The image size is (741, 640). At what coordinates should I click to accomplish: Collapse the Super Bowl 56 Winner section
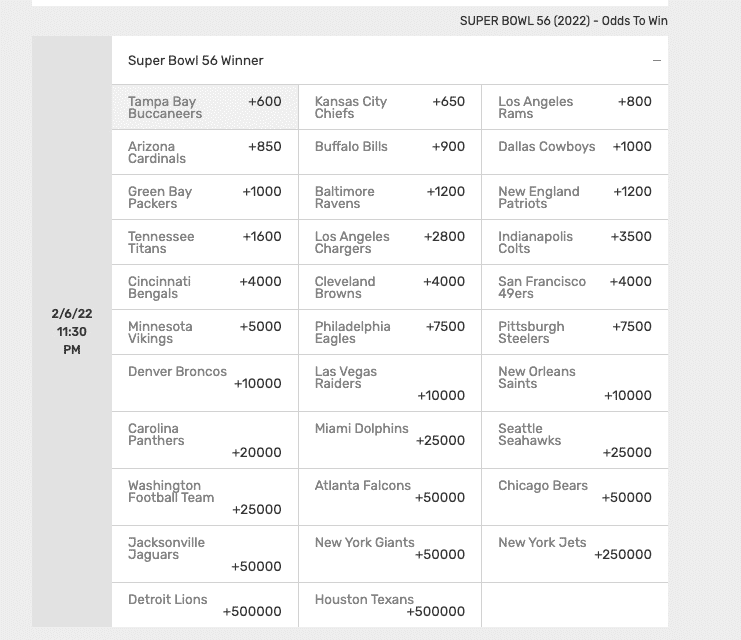(x=656, y=61)
